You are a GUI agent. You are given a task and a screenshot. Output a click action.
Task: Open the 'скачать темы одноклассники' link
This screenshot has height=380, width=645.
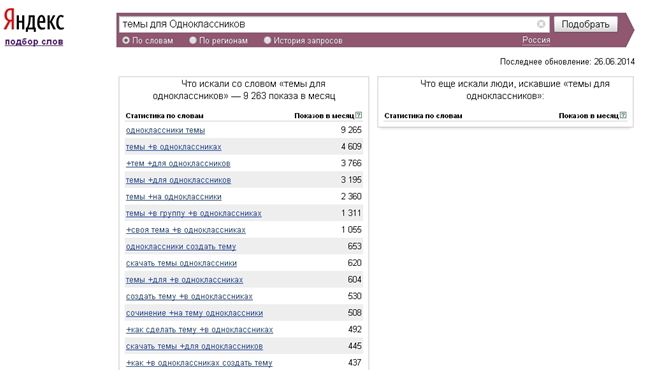181,263
